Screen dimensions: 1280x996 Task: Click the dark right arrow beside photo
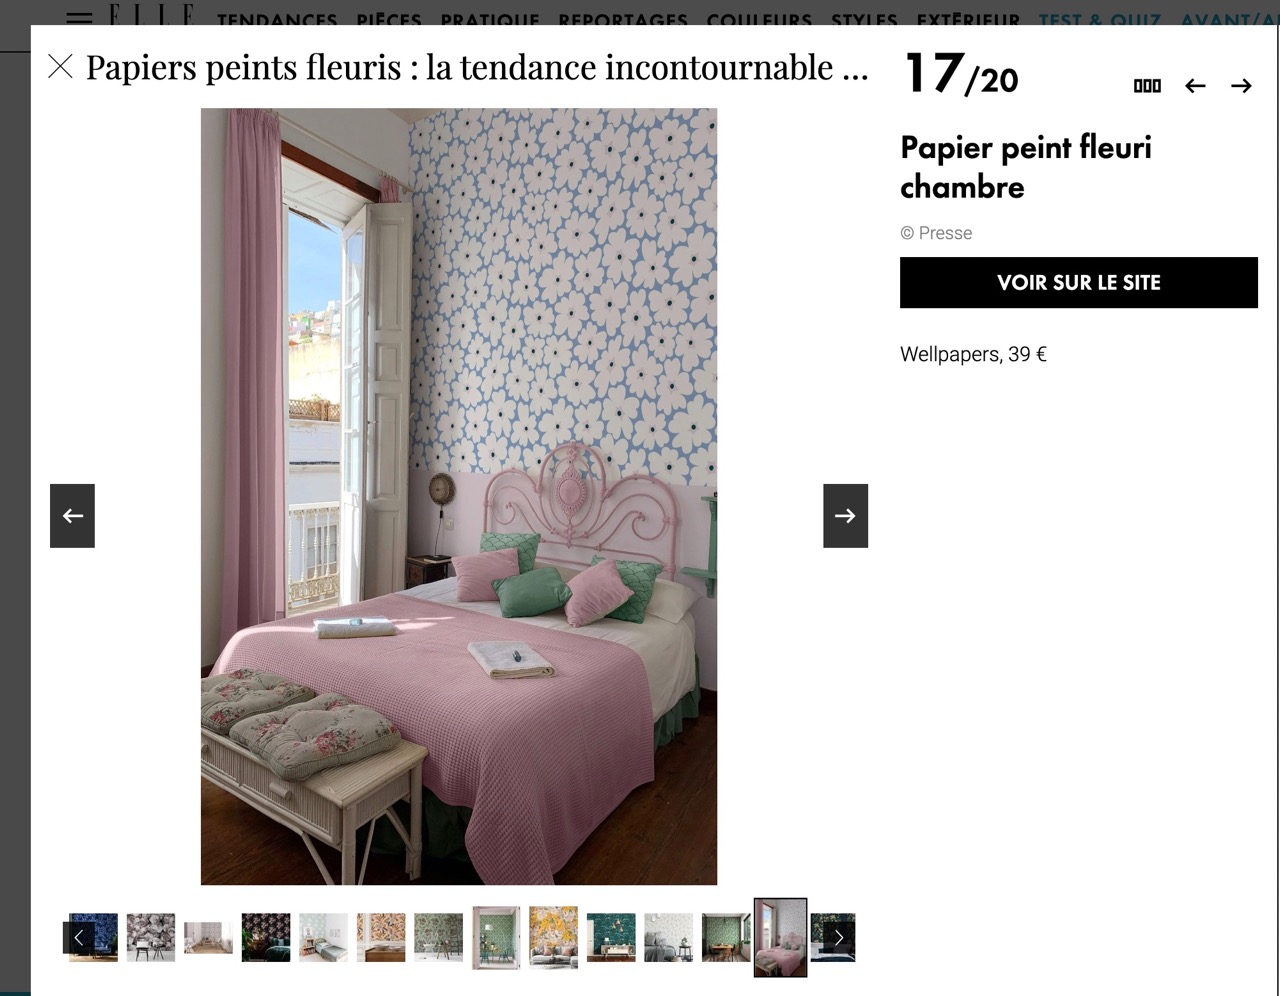[845, 516]
